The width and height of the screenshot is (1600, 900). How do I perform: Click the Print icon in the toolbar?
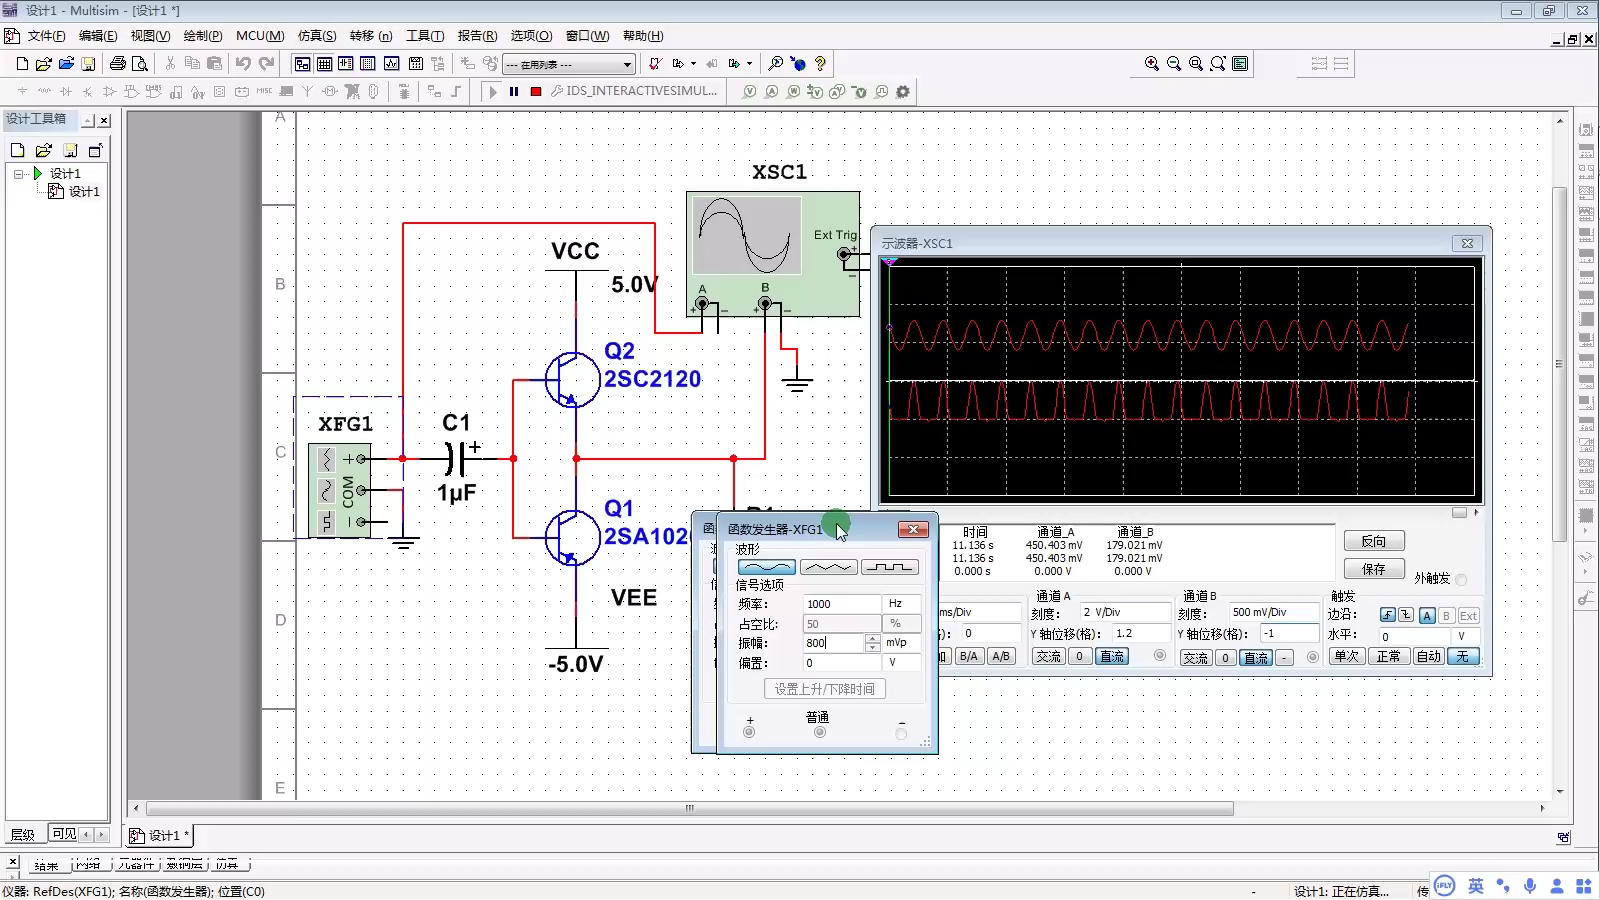pyautogui.click(x=118, y=64)
